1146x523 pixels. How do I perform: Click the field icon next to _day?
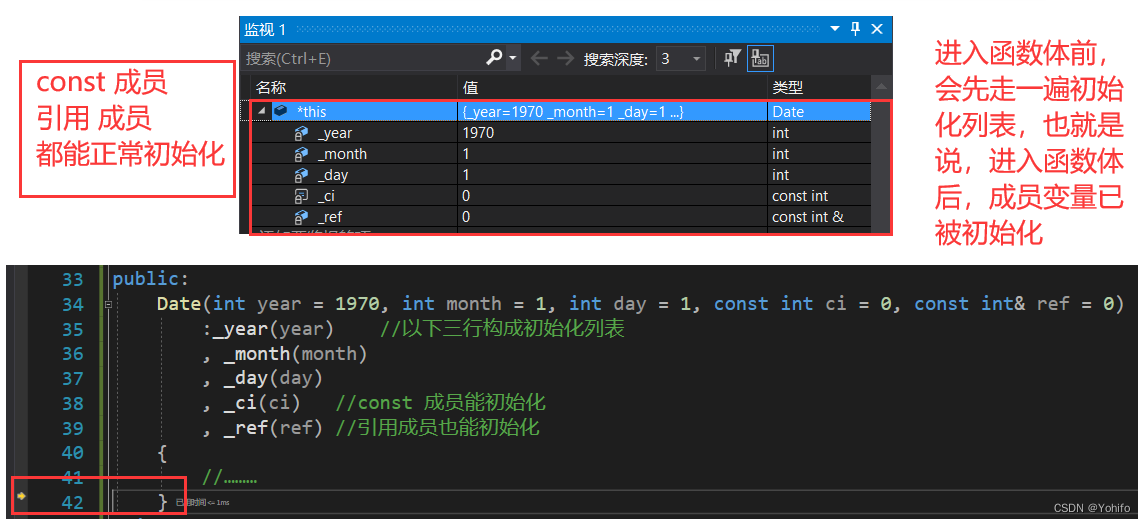(x=301, y=175)
